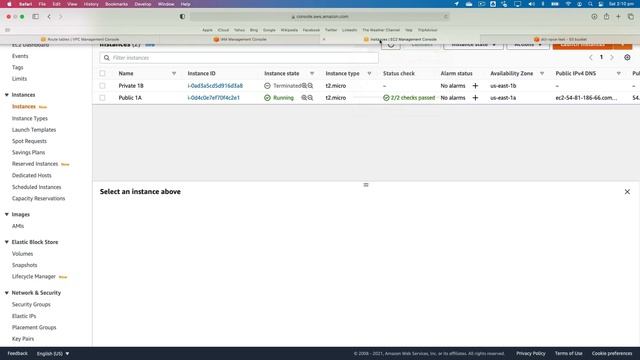Select the Public 1A instance checkbox
The width and height of the screenshot is (640, 360).
102,98
